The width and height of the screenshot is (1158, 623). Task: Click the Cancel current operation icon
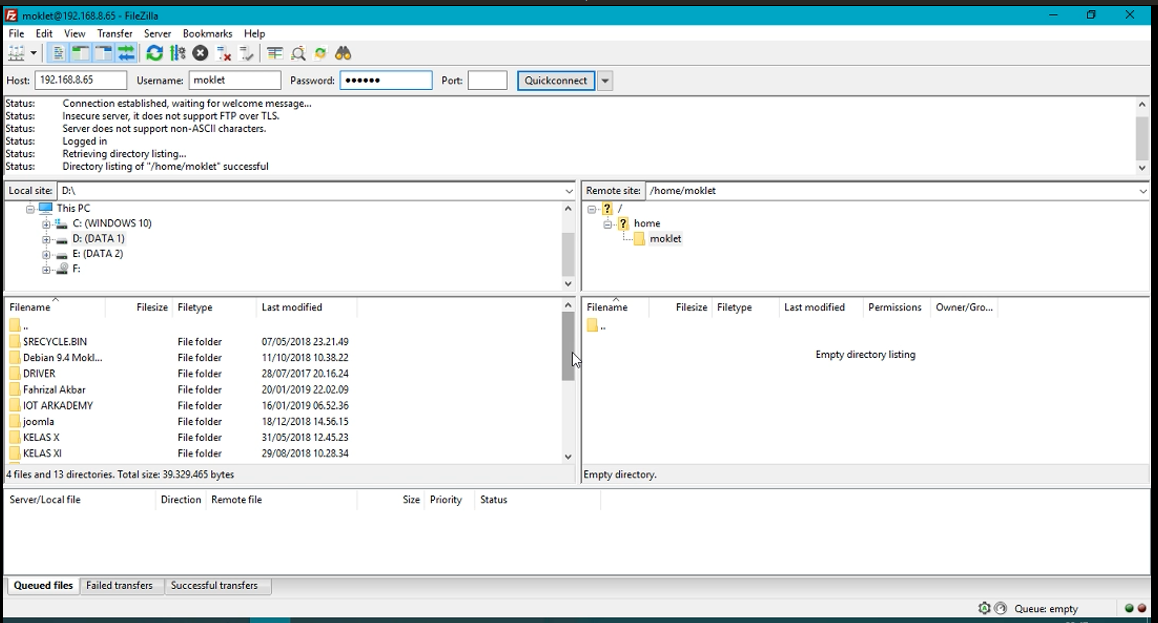pos(200,53)
